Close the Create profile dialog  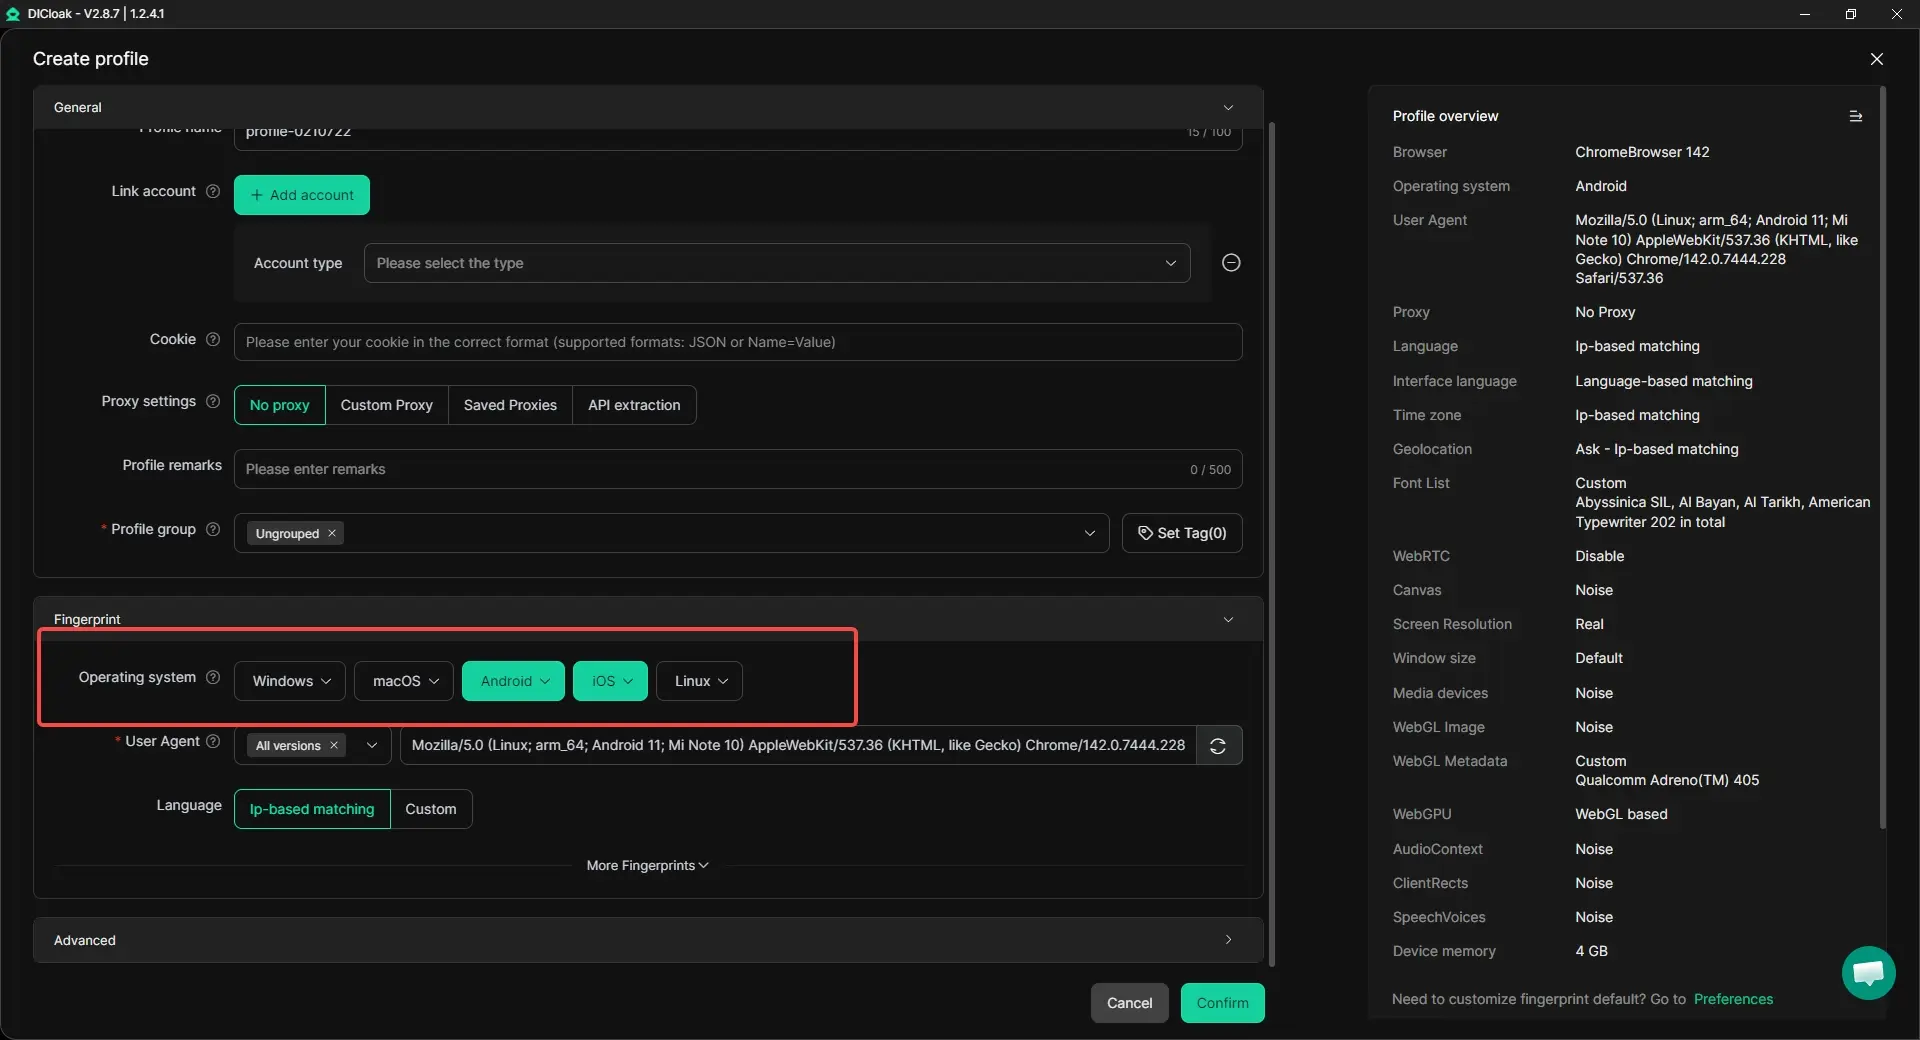coord(1876,59)
